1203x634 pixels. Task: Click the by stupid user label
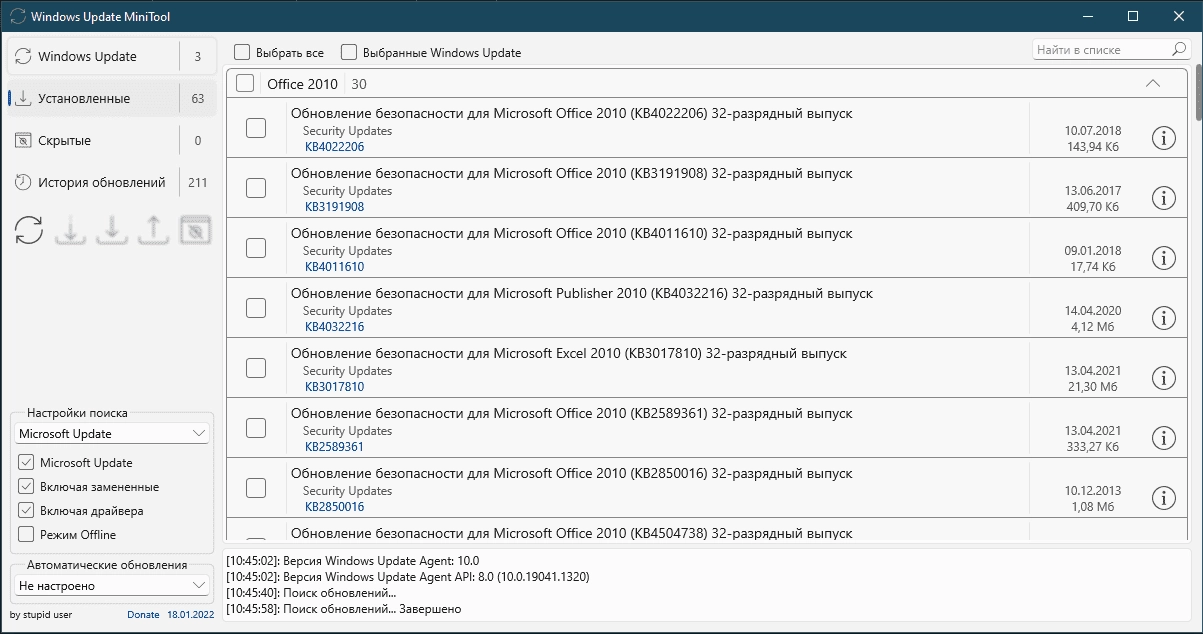pos(41,615)
